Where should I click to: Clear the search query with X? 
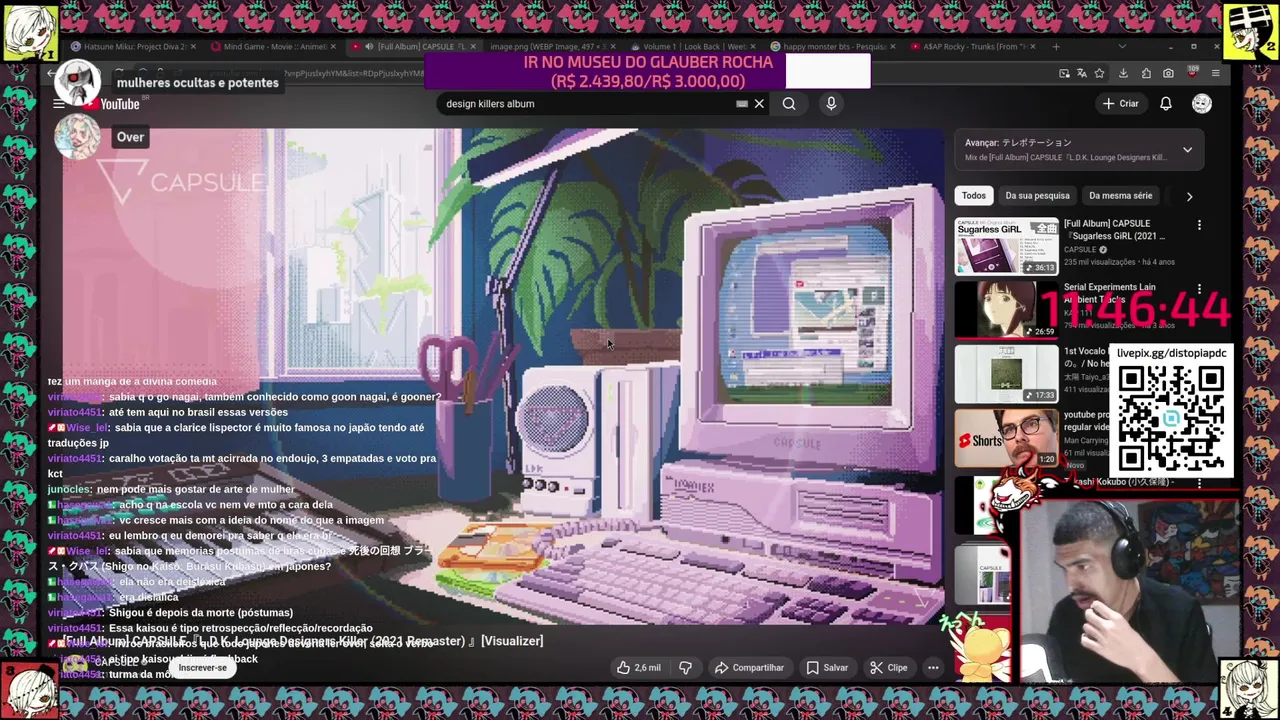tap(759, 104)
